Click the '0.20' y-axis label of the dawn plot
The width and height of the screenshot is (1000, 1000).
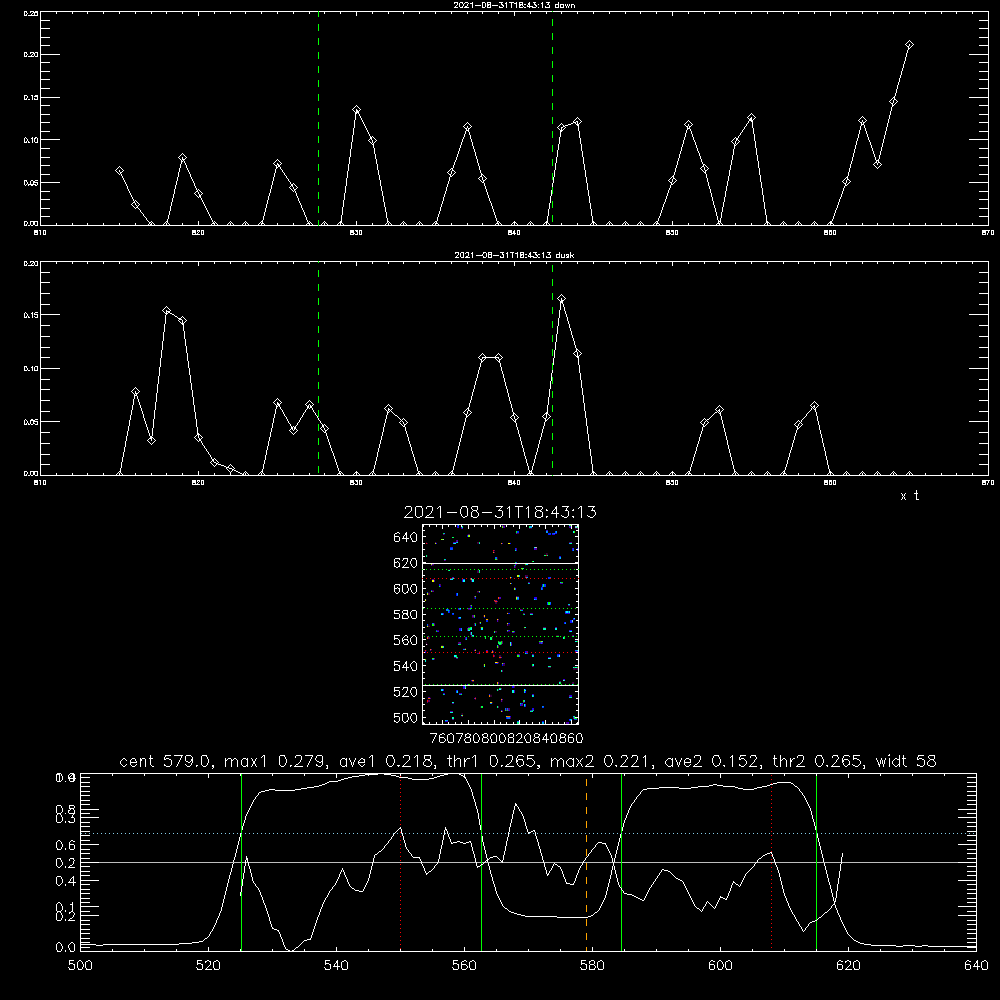(31, 55)
